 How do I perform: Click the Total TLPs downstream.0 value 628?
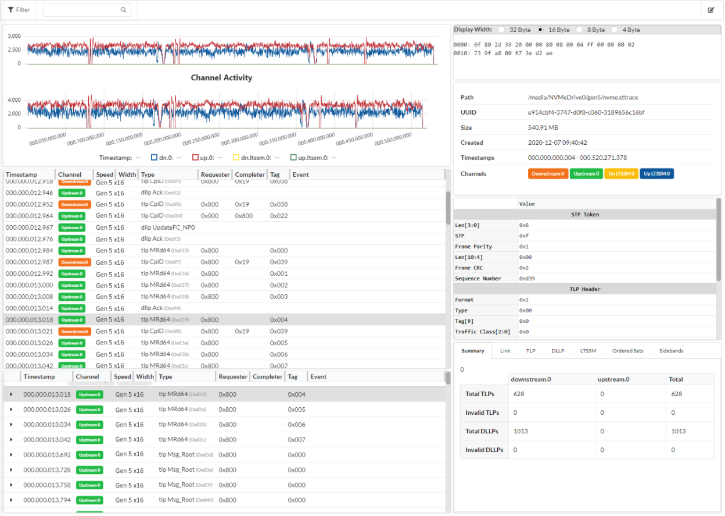(519, 394)
